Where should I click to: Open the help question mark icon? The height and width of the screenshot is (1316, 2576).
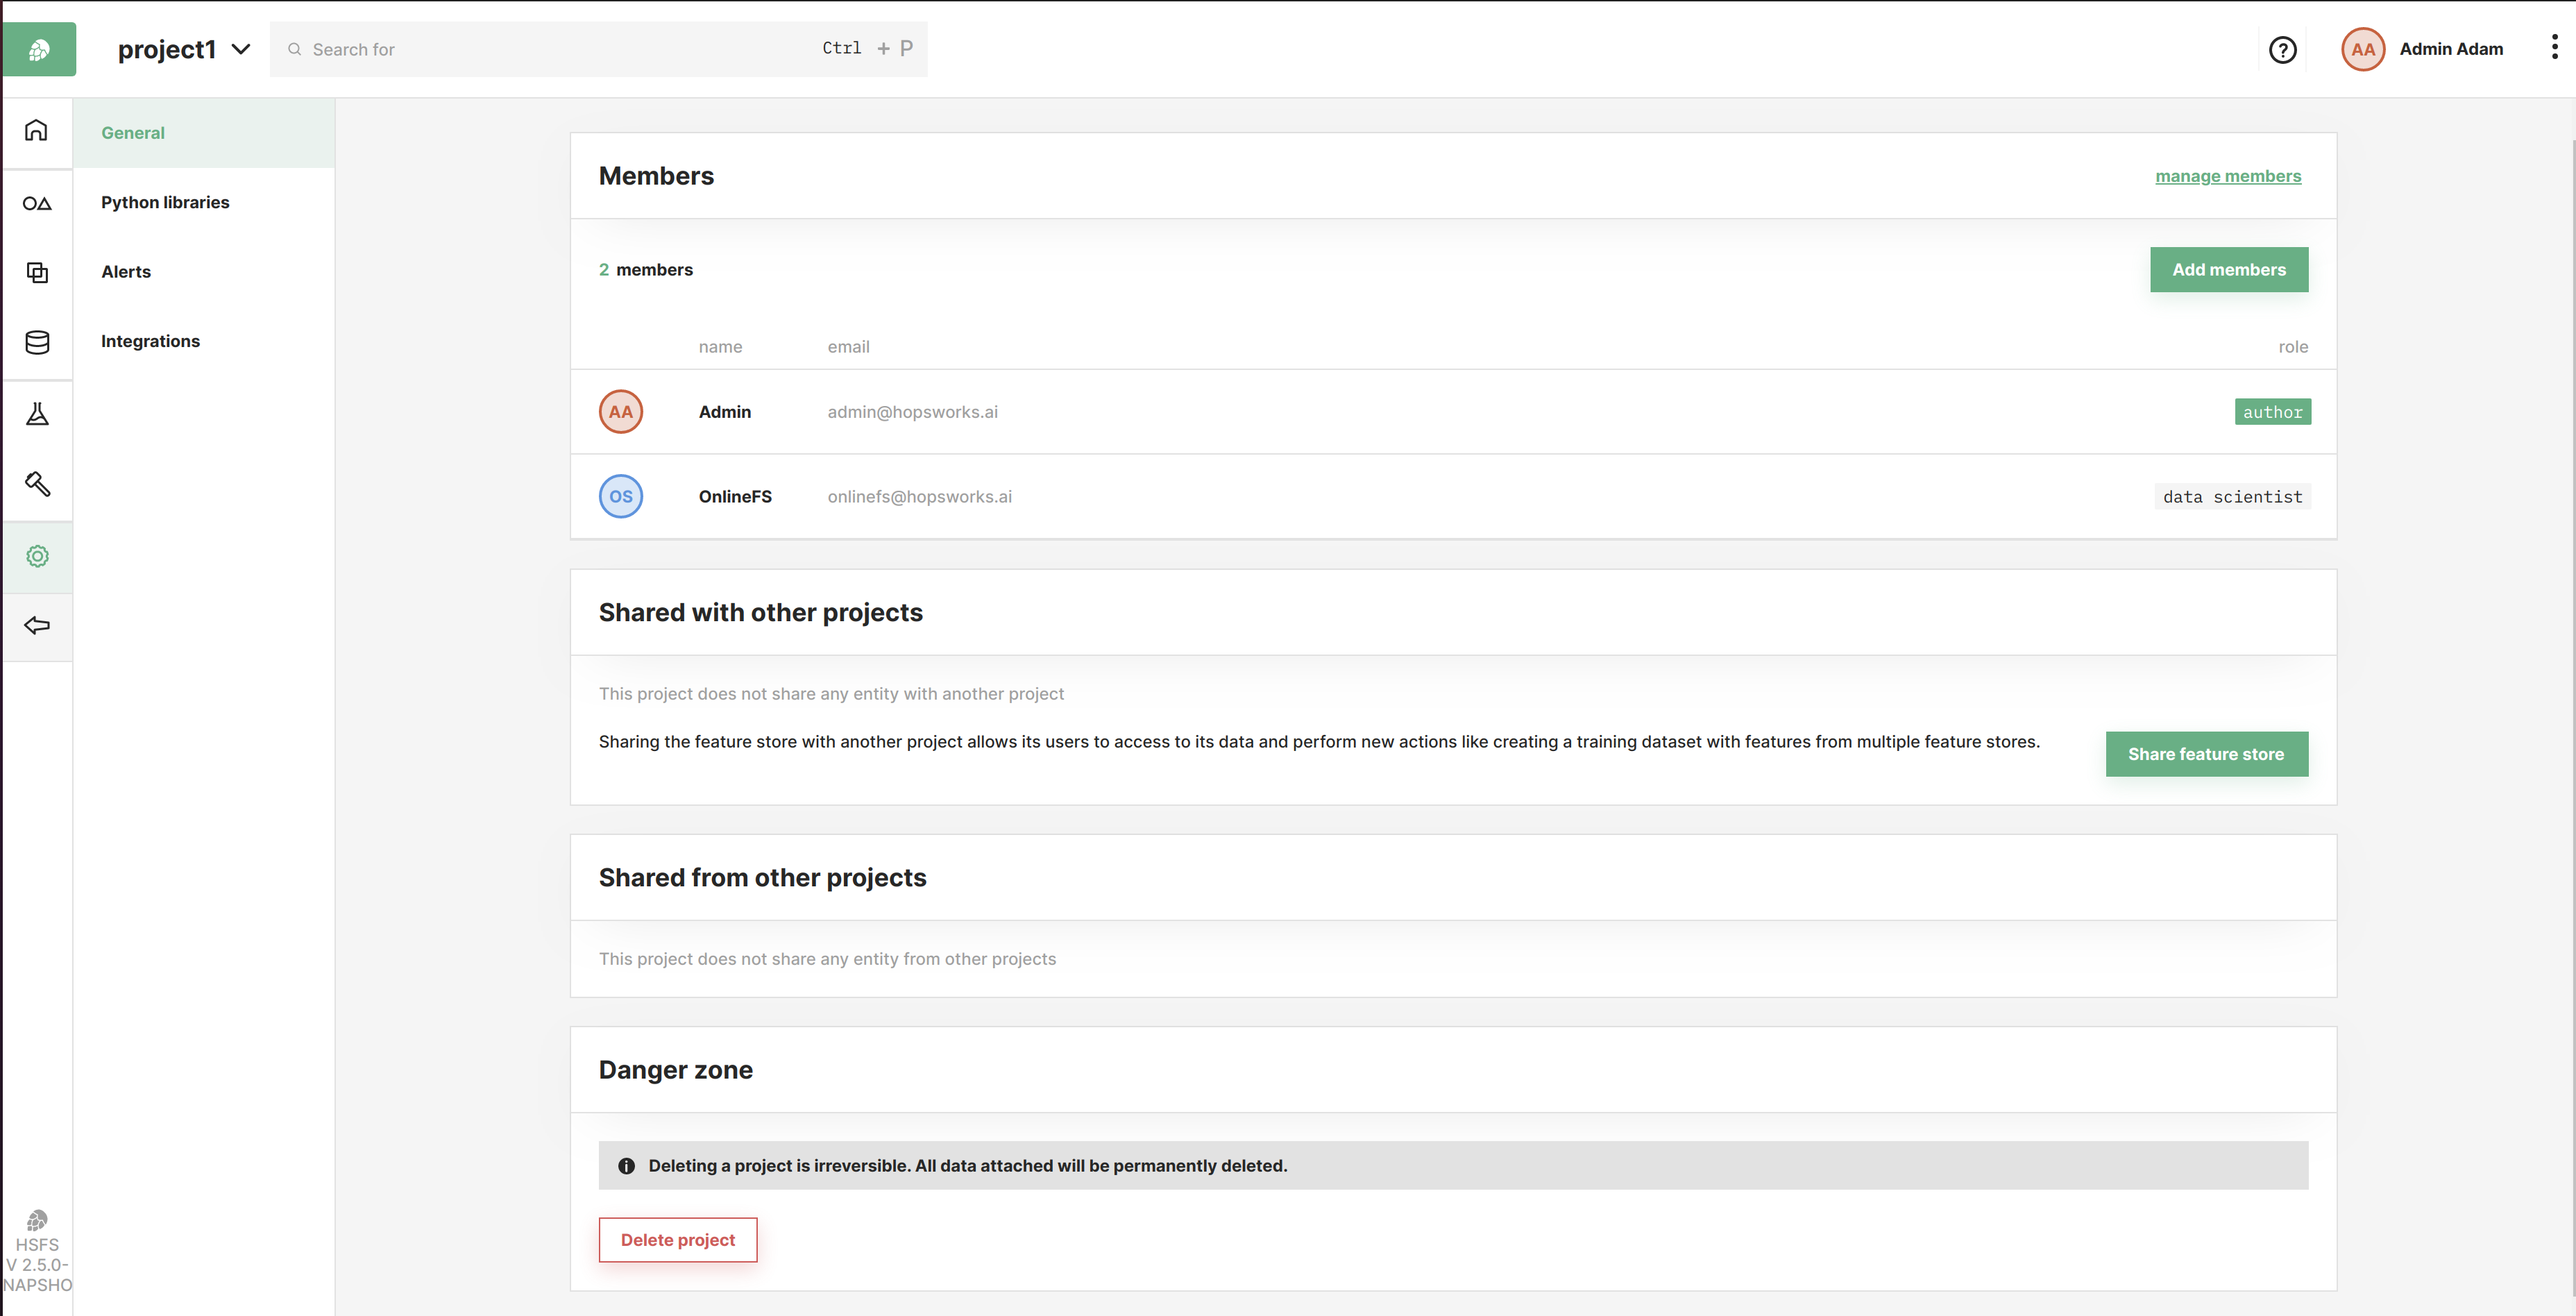click(x=2282, y=49)
